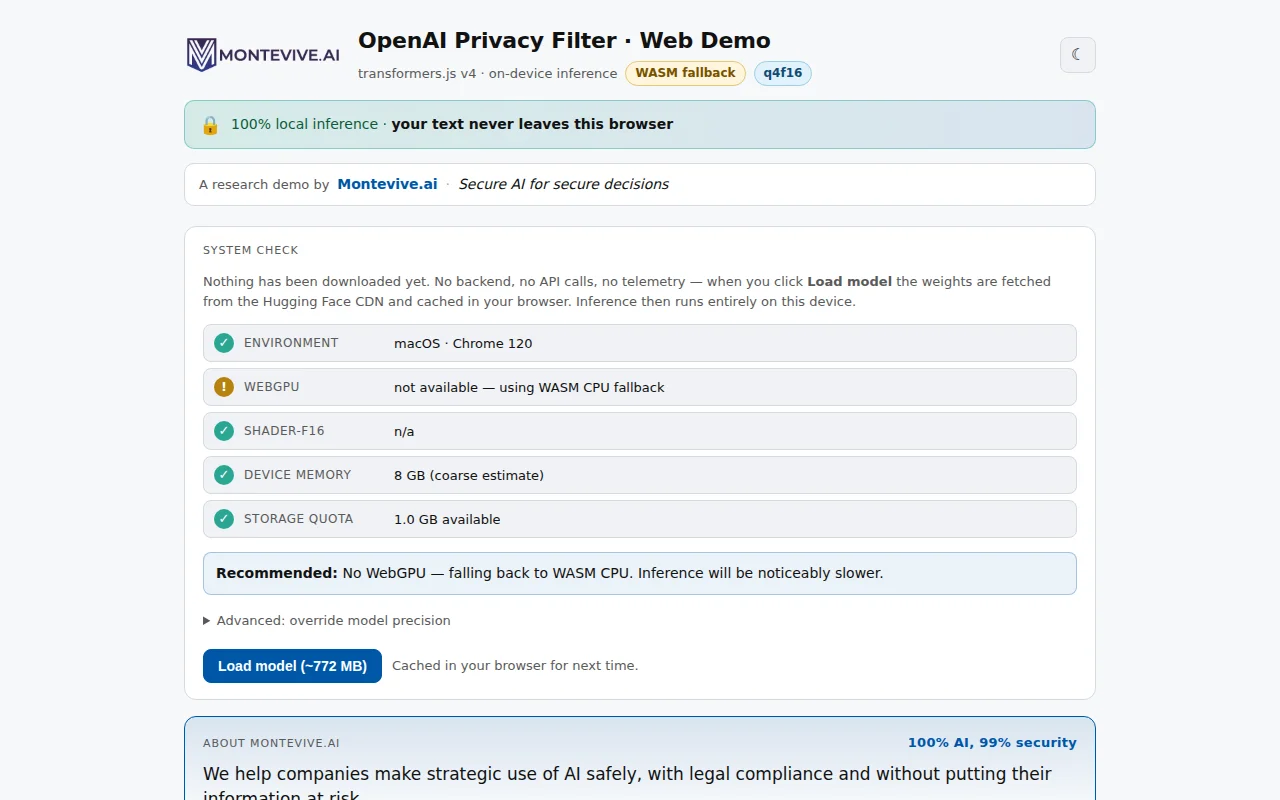Viewport: 1280px width, 800px height.
Task: Click 'A research demo by' text
Action: (x=264, y=184)
